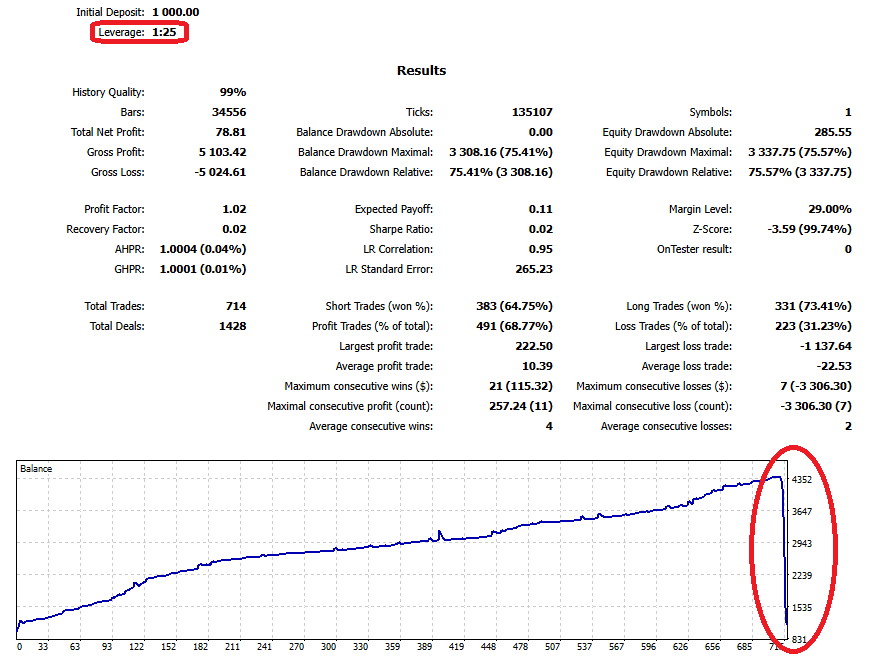Click the 389 tick on chart x-axis
The height and width of the screenshot is (657, 873).
pyautogui.click(x=425, y=646)
